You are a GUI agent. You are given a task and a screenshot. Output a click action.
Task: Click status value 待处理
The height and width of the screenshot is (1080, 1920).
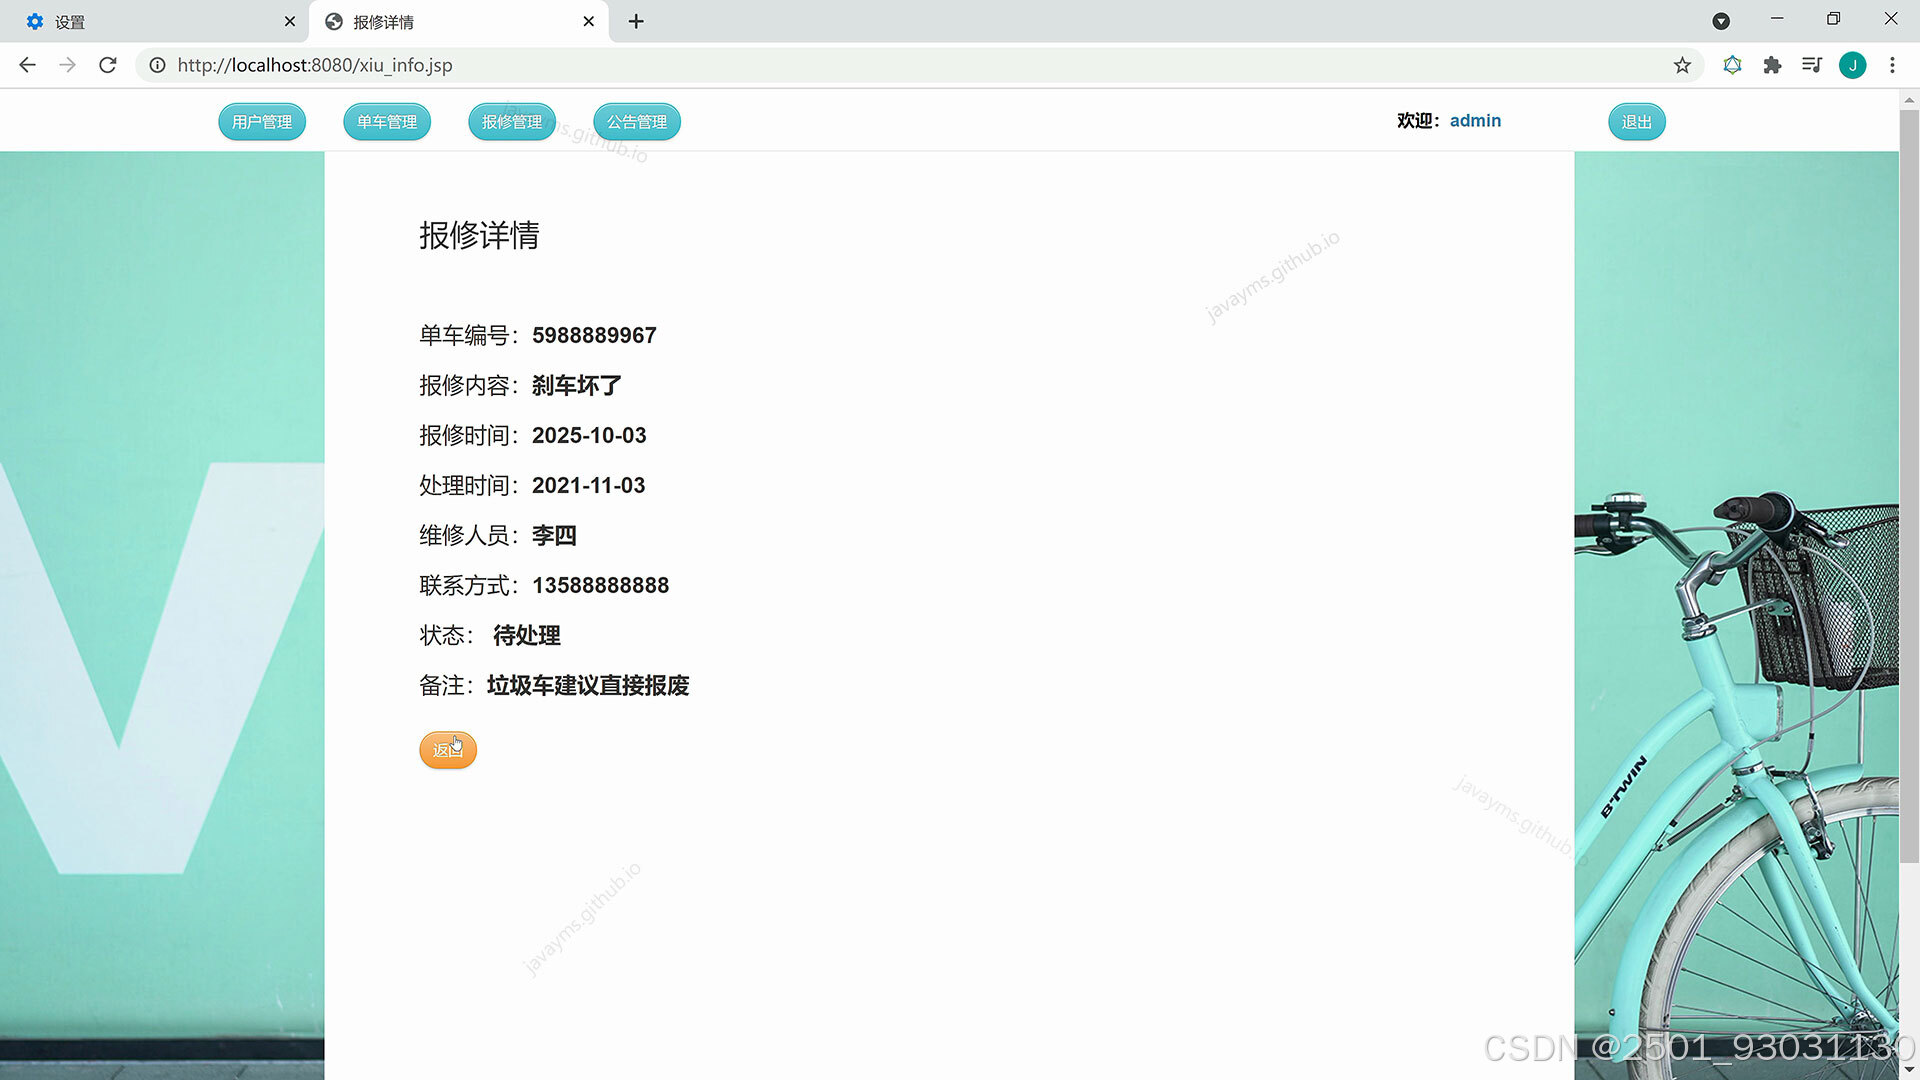[x=527, y=635]
